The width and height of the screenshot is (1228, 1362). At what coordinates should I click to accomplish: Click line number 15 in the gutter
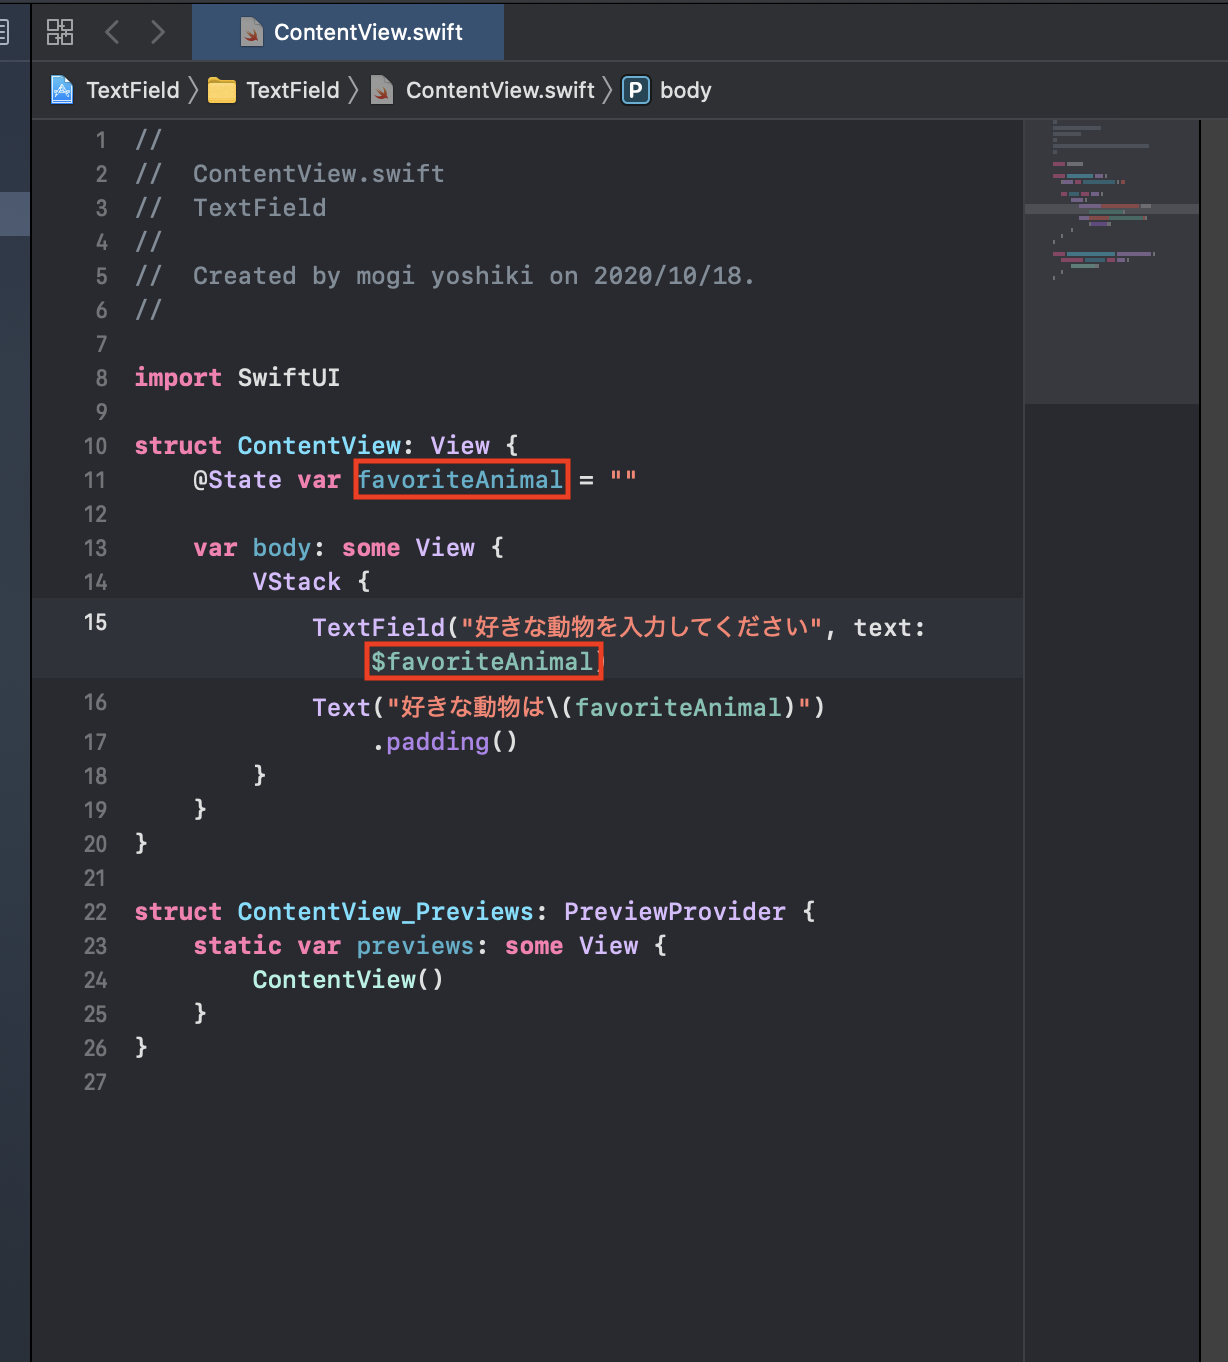tap(95, 622)
